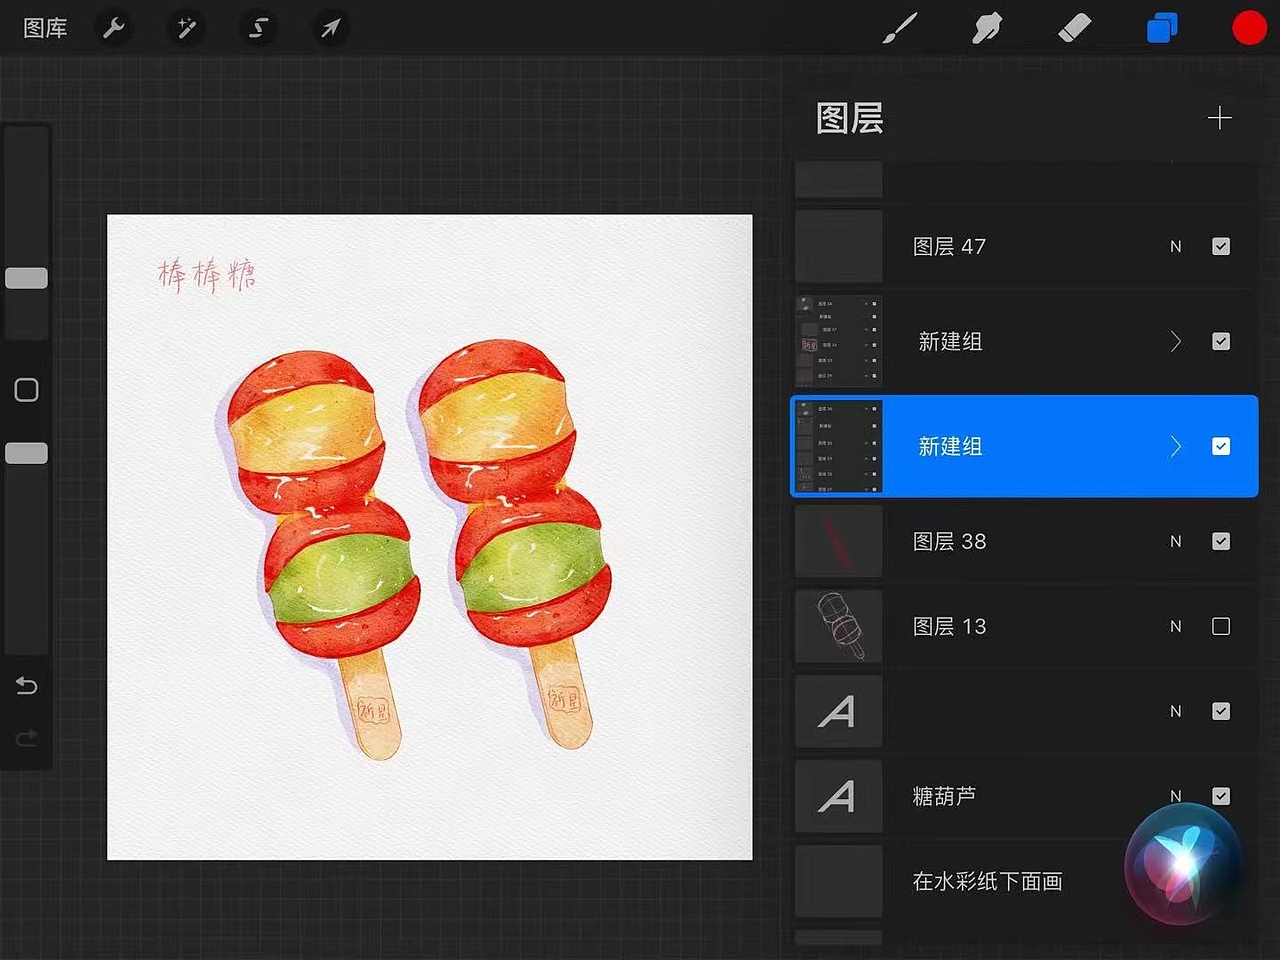Toggle visibility of the unselected 新建组
This screenshot has width=1280, height=960.
[1221, 341]
